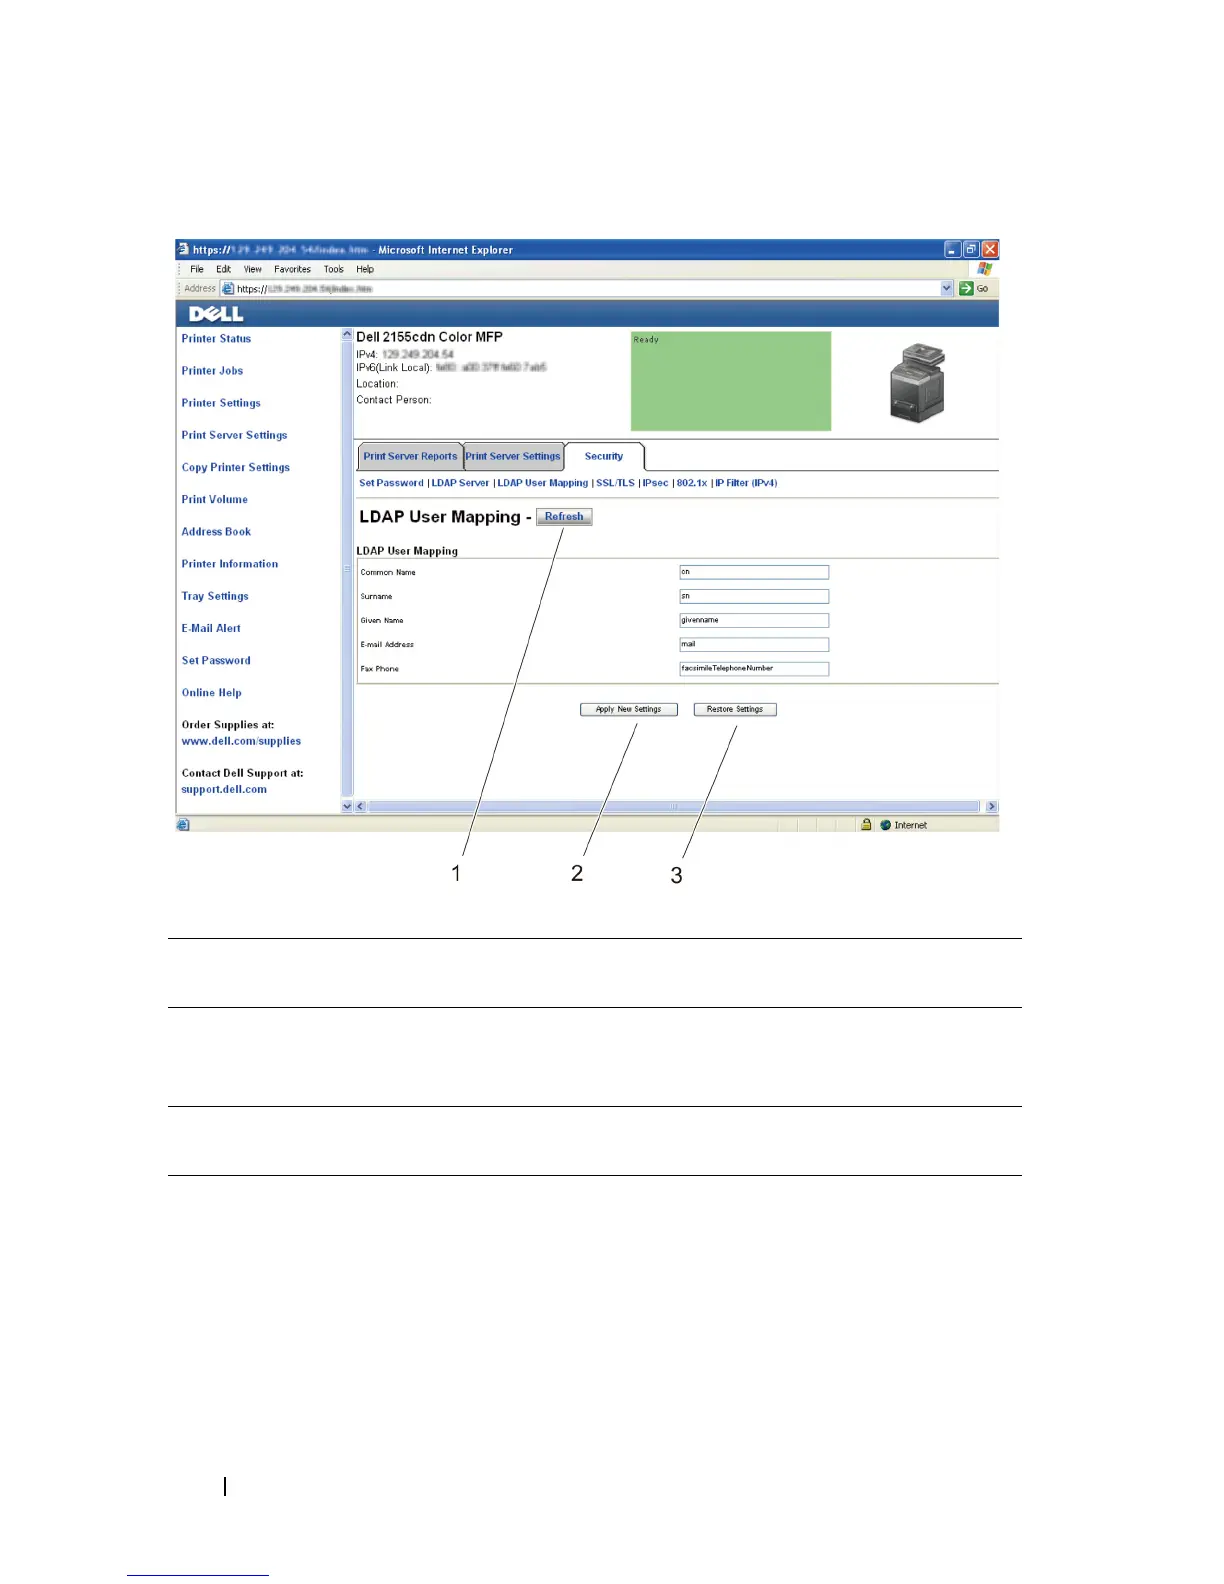Viewport: 1224px width, 1584px height.
Task: Open Printer Jobs in sidebar
Action: (x=212, y=371)
